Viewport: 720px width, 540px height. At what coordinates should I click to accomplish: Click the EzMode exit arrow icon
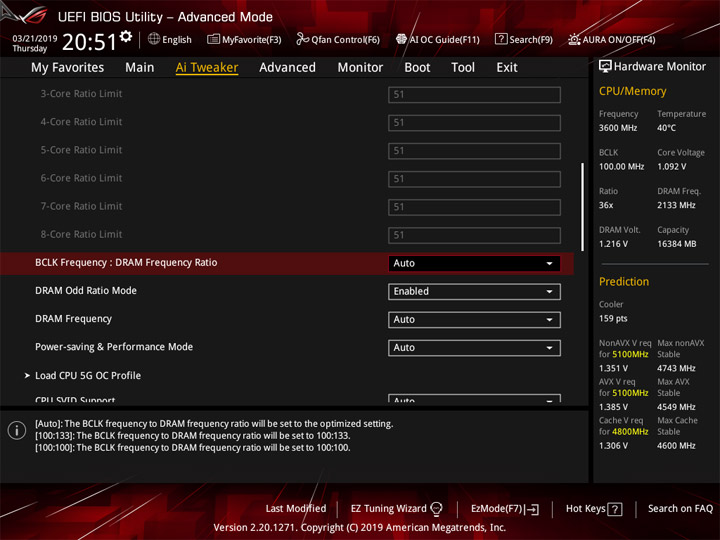point(532,509)
